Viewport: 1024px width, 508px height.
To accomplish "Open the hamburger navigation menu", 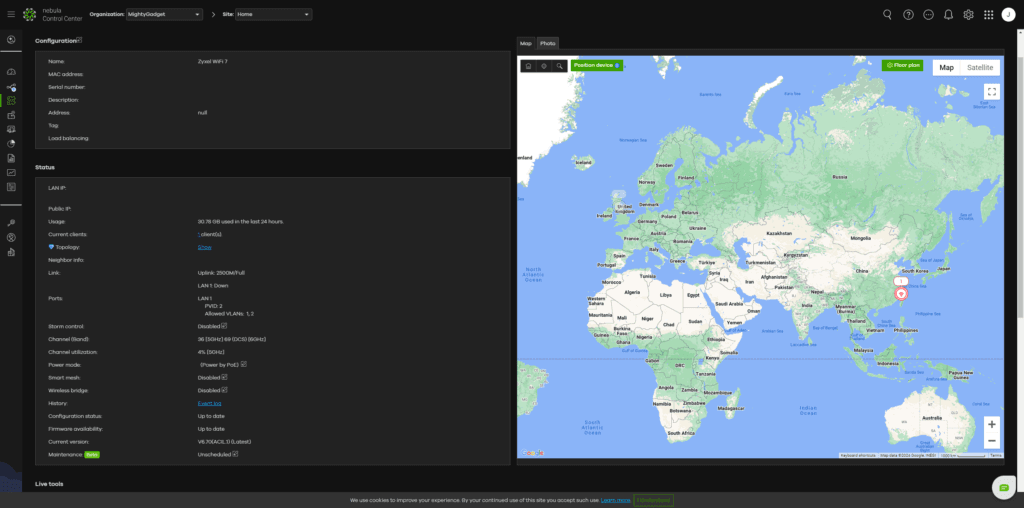I will tap(11, 14).
